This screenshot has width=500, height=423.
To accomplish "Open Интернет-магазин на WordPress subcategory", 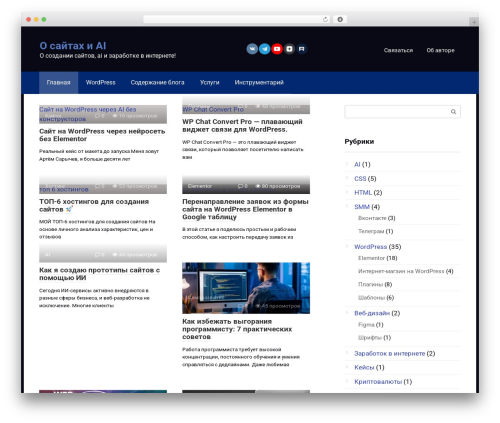I will tap(401, 271).
